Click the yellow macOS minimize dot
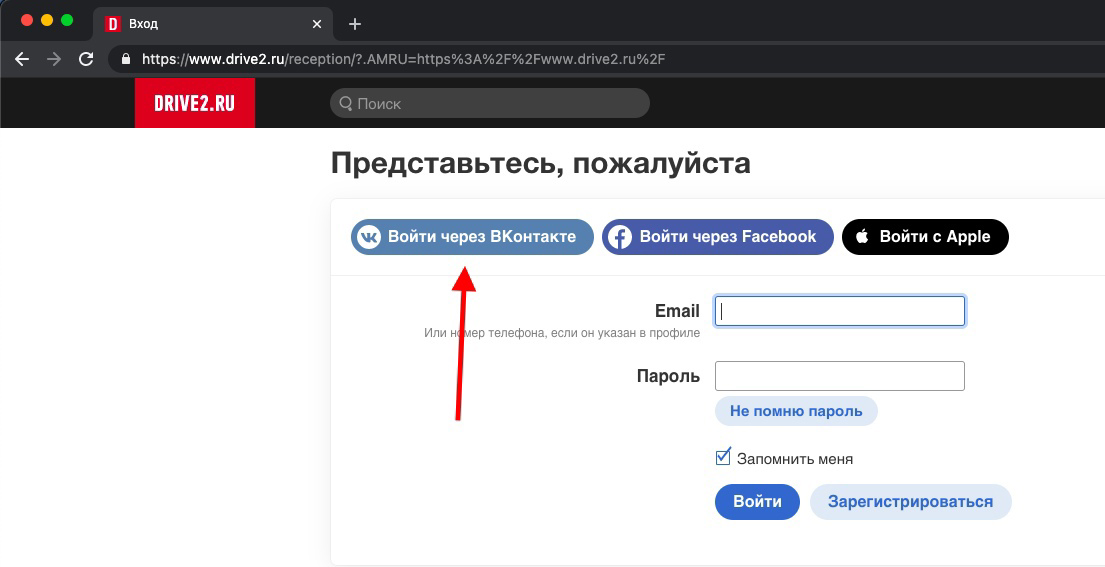The height and width of the screenshot is (567, 1105). pos(47,20)
